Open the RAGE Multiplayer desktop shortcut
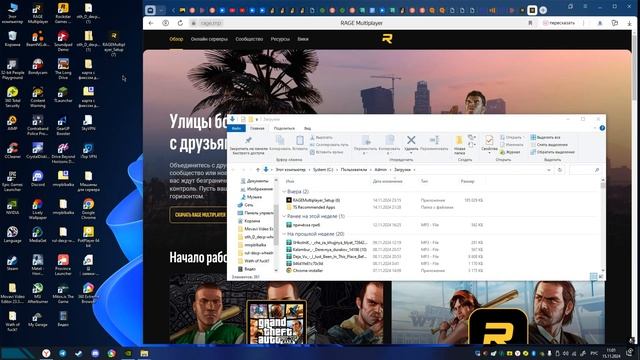This screenshot has width=640, height=360. pyautogui.click(x=38, y=13)
